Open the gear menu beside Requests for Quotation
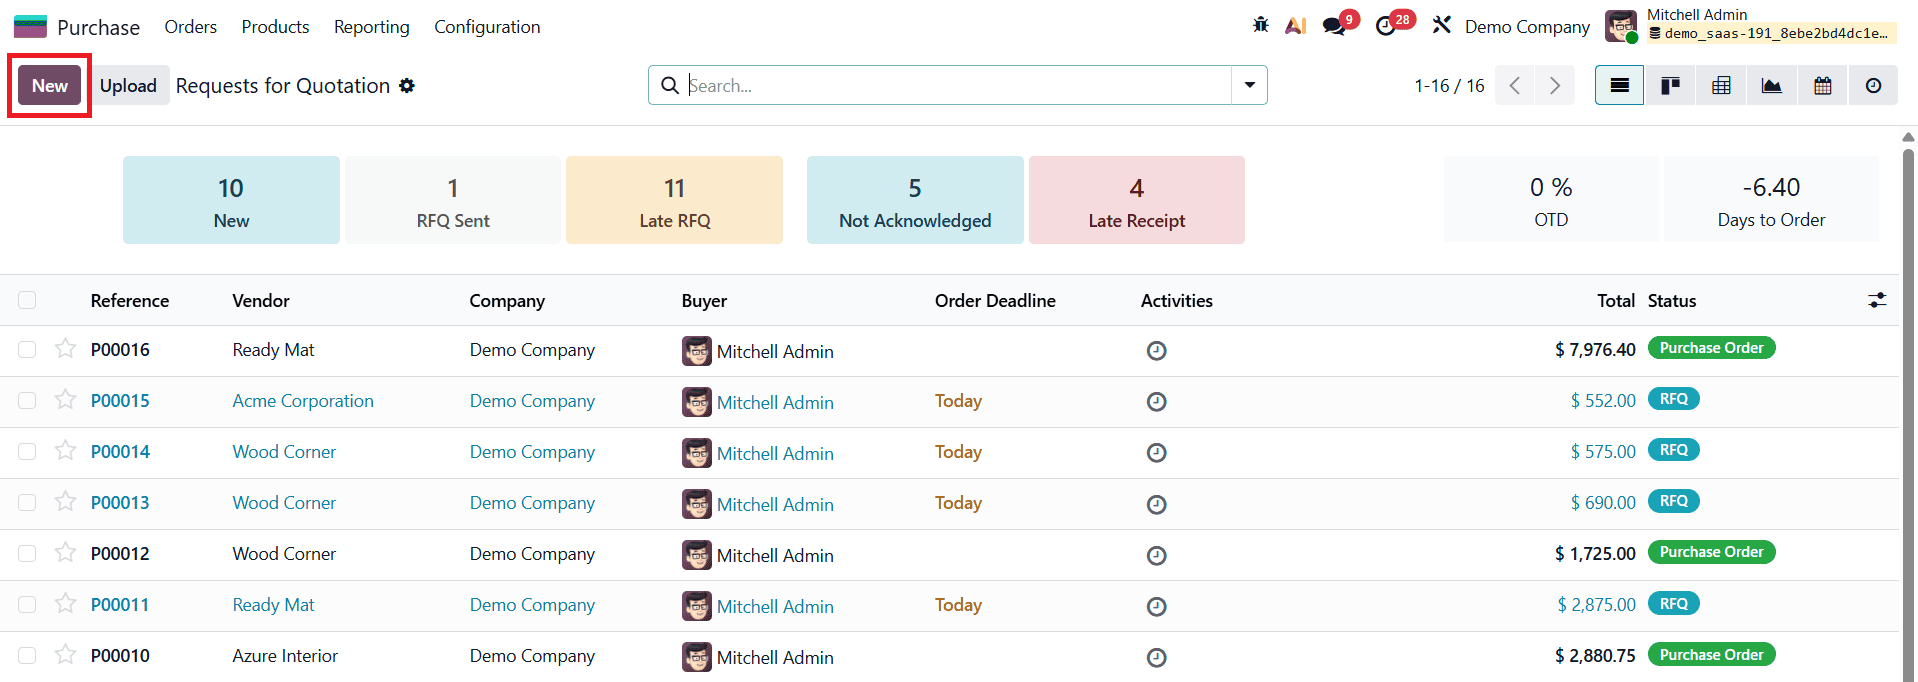 click(407, 86)
